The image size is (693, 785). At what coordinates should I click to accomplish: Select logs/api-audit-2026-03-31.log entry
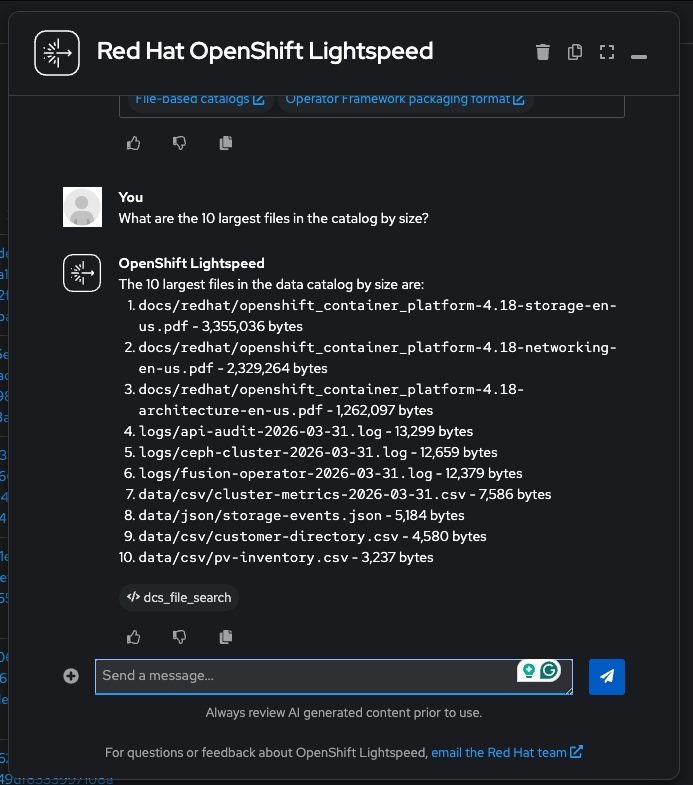(x=305, y=431)
